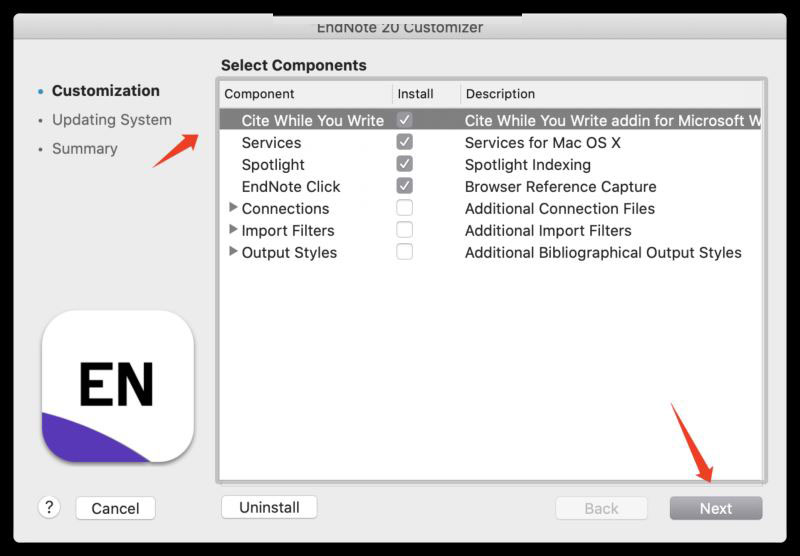Select the Updating System step
The width and height of the screenshot is (800, 556).
(112, 120)
